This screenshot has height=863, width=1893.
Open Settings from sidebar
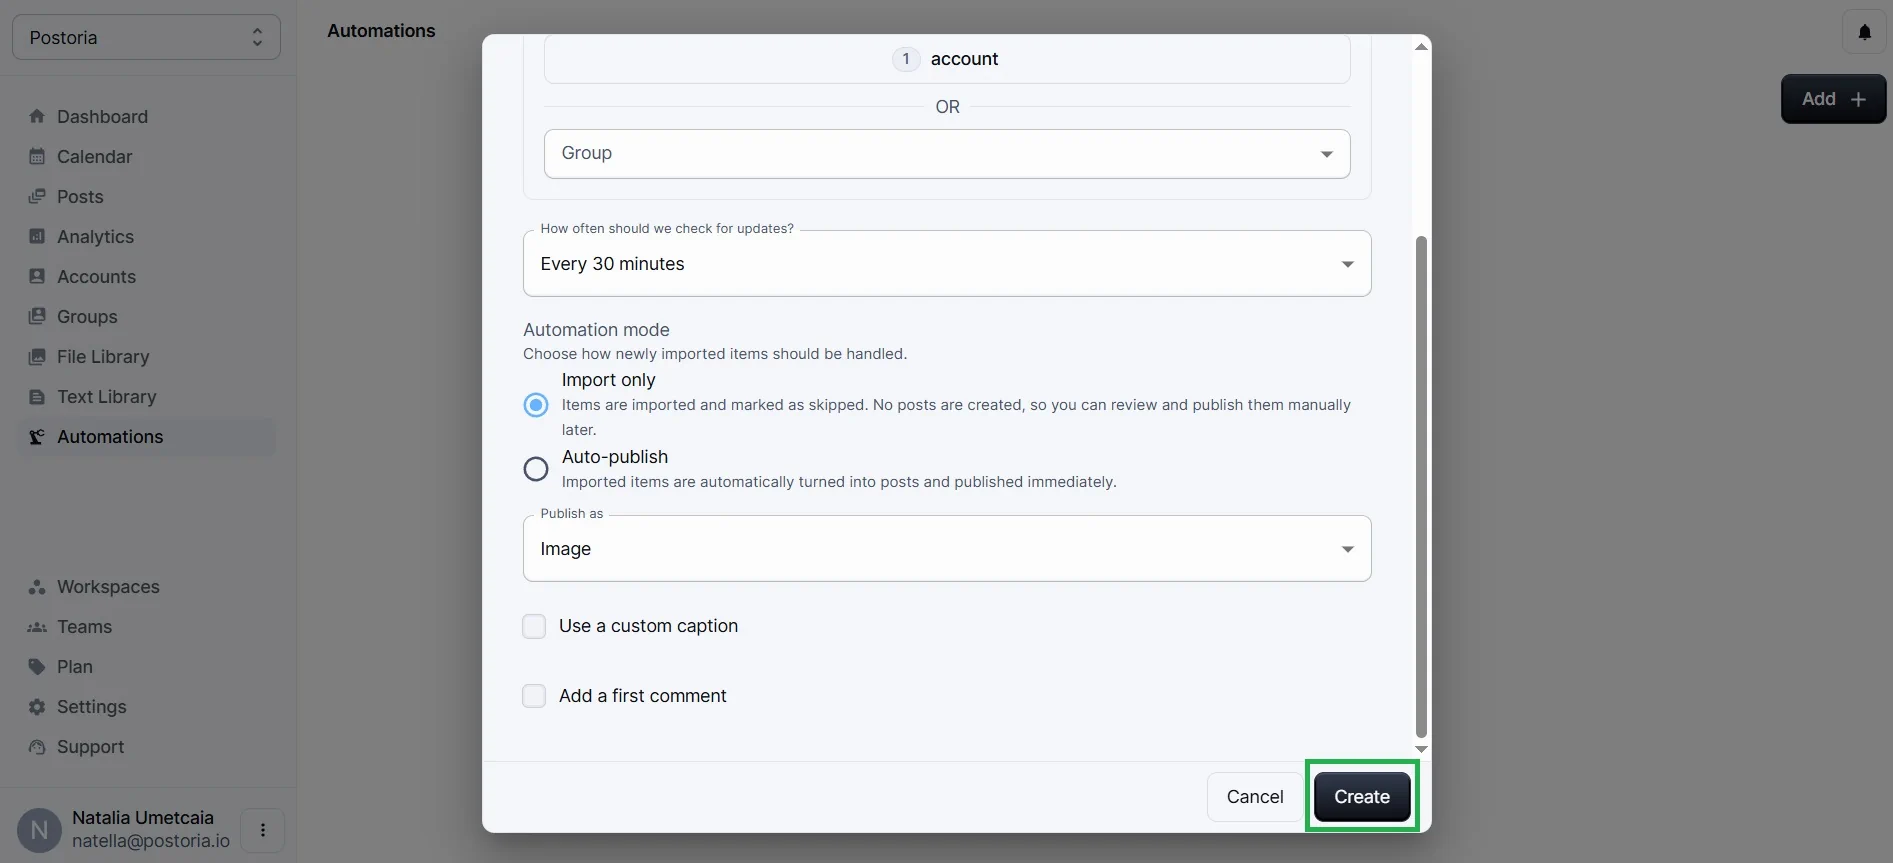tap(146, 706)
